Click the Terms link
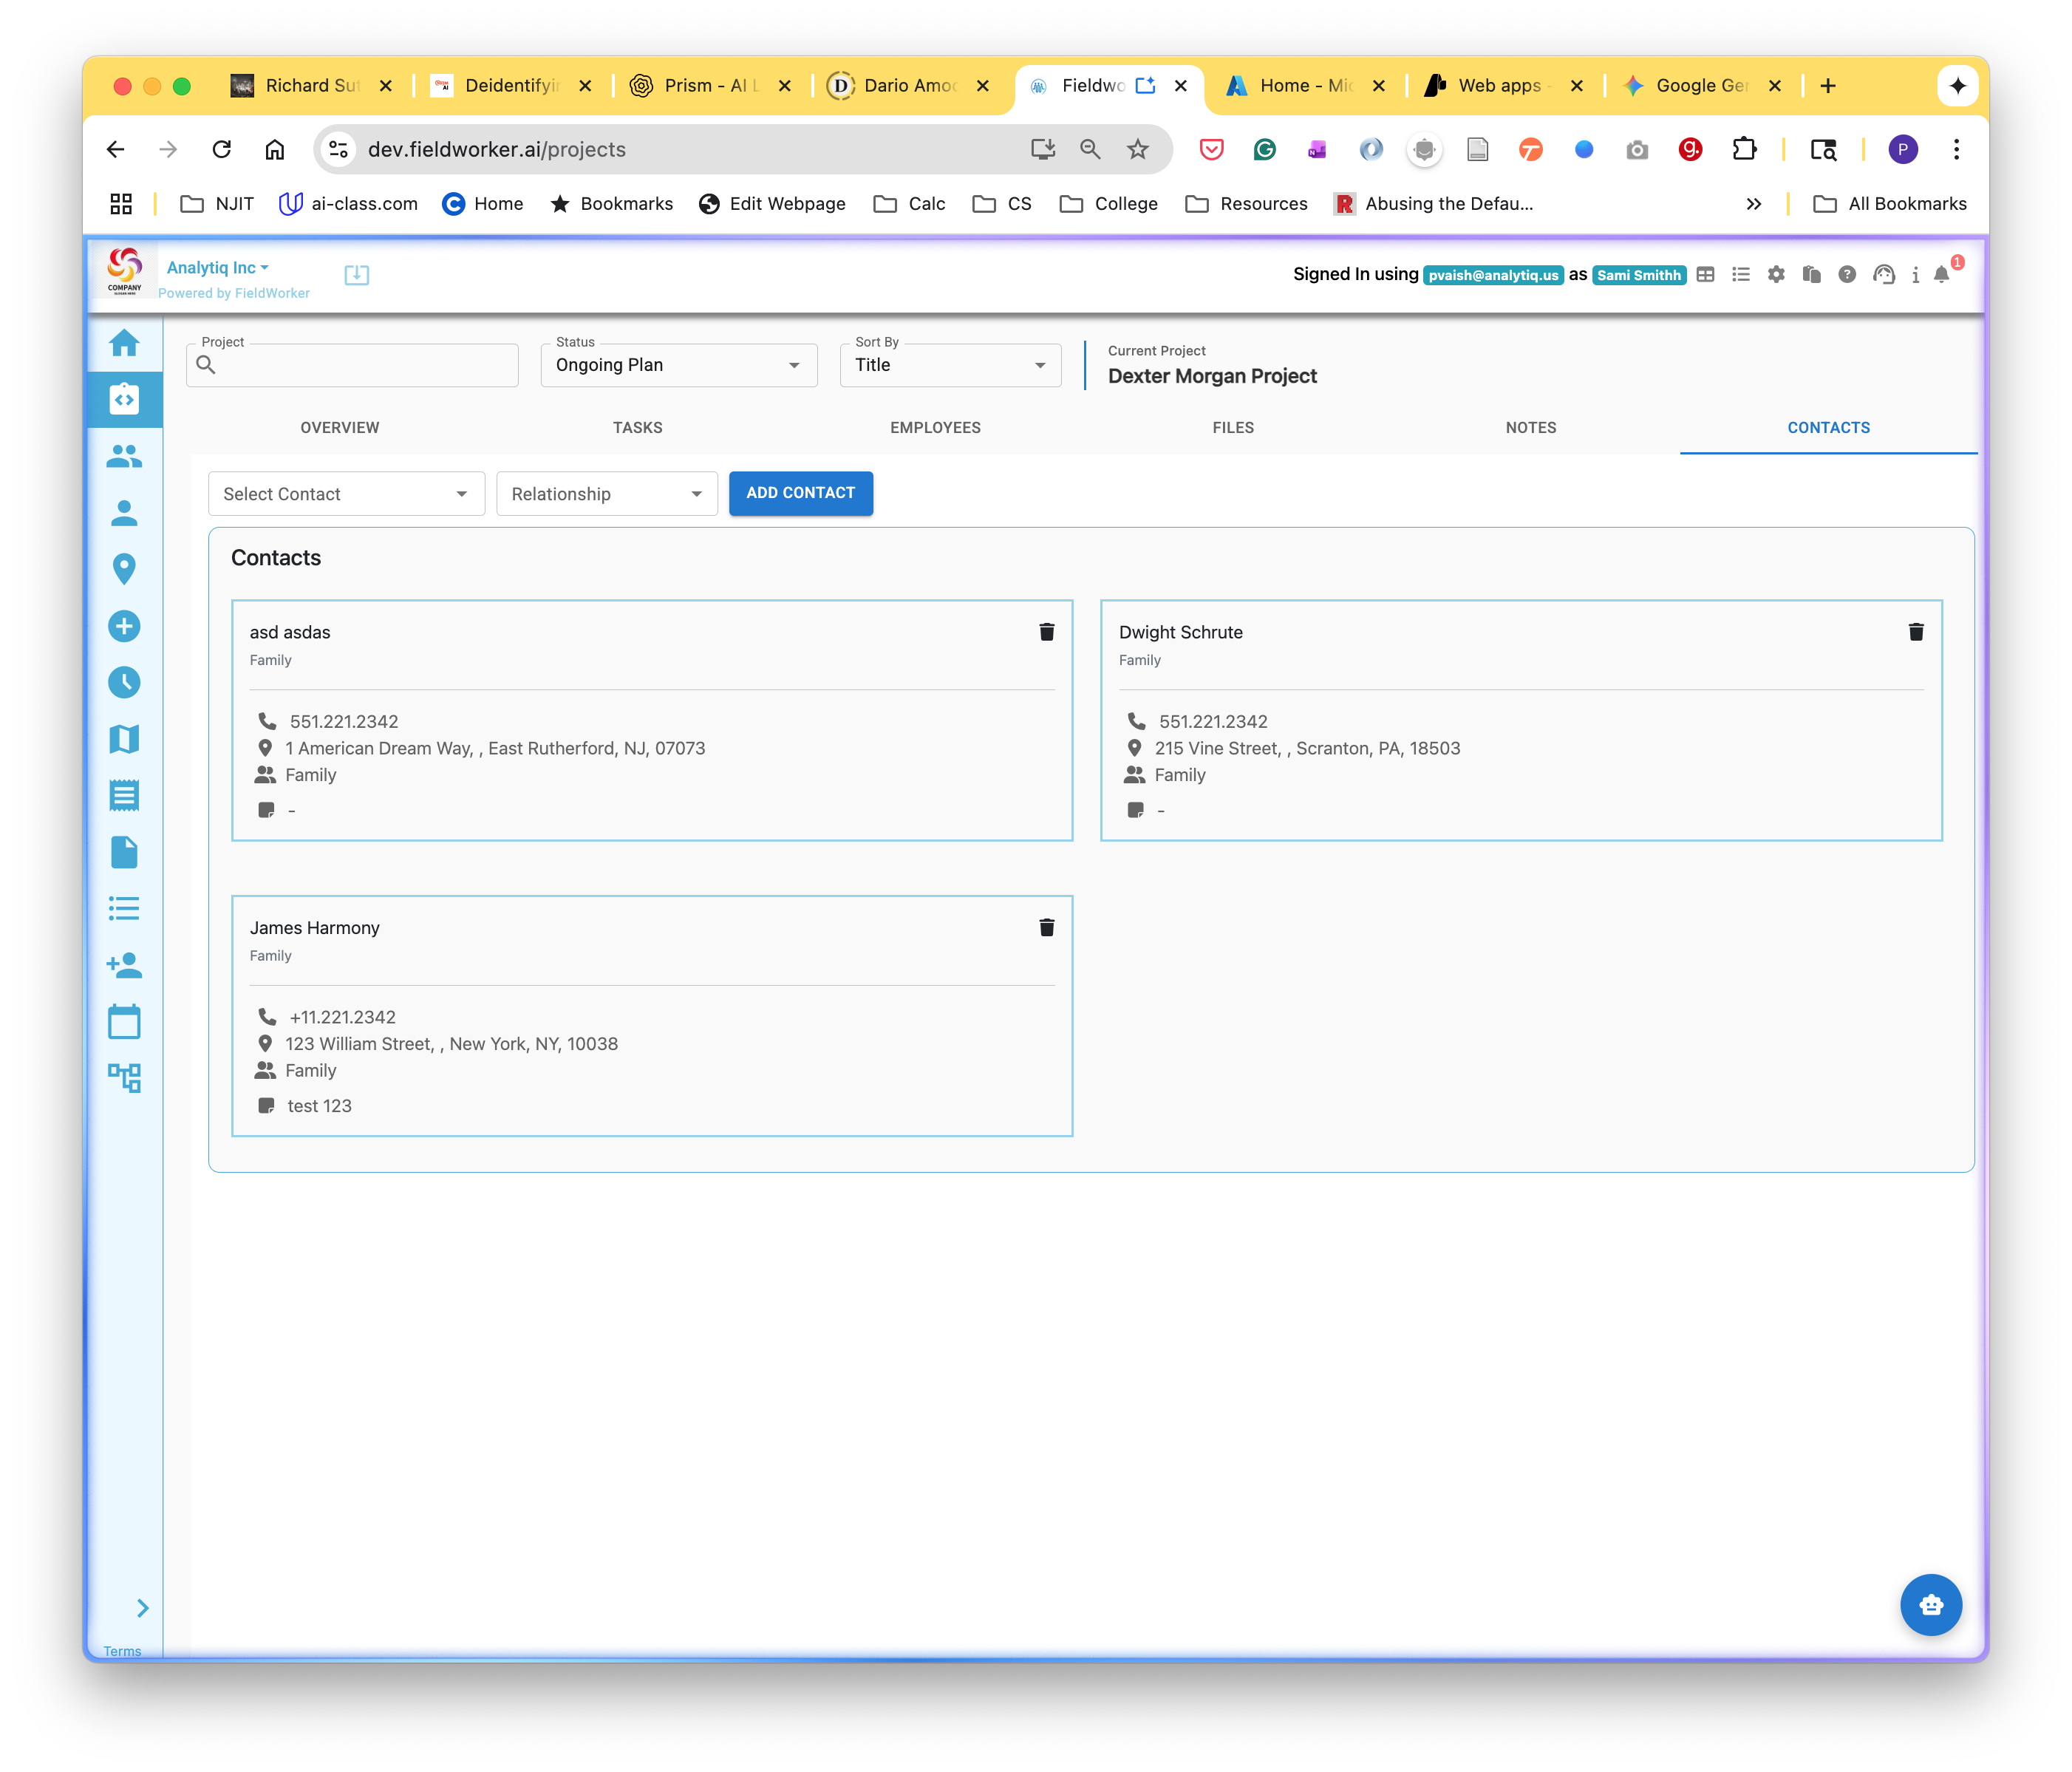The image size is (2072, 1772). click(122, 1651)
